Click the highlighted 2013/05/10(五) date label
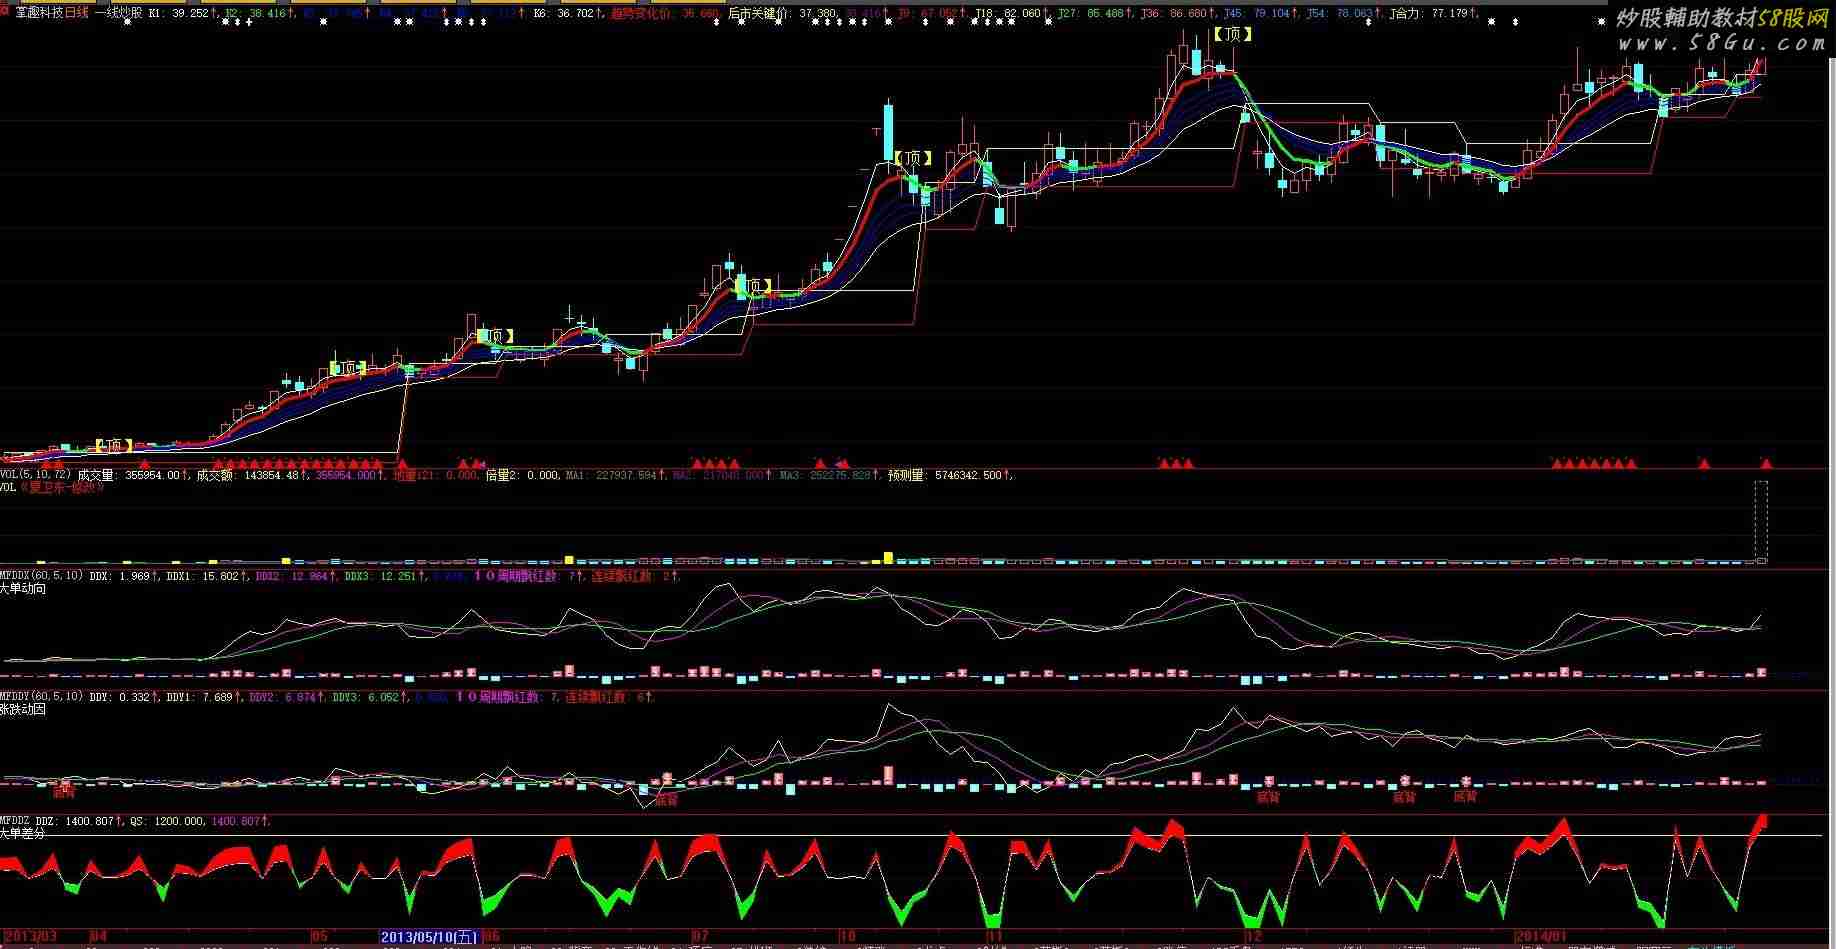Image resolution: width=1836 pixels, height=949 pixels. coord(429,937)
